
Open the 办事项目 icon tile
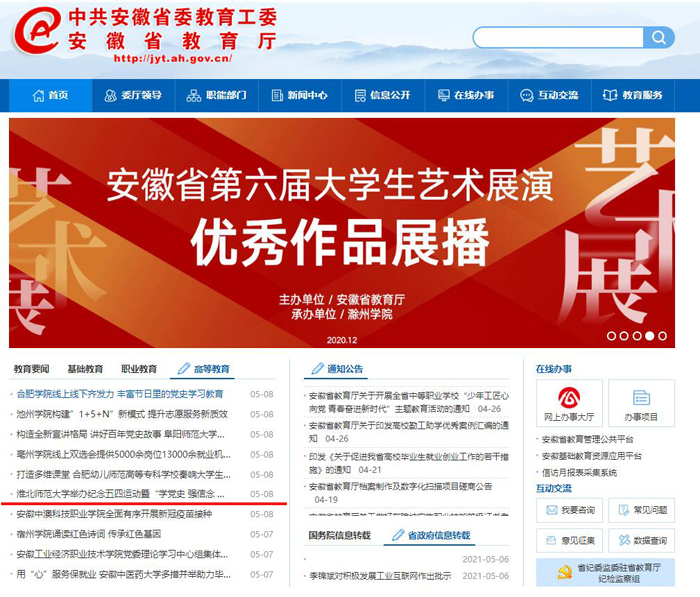641,403
